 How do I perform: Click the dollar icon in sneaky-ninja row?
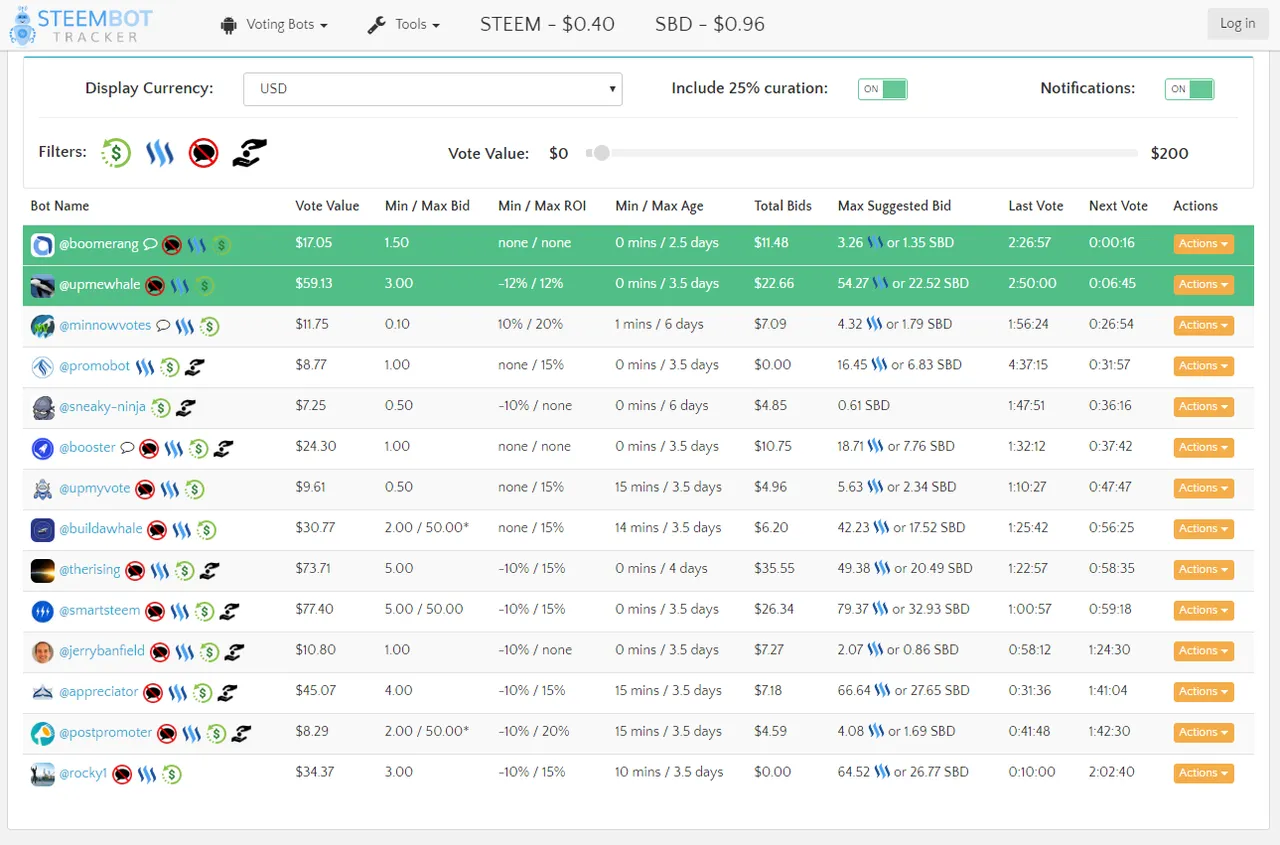pyautogui.click(x=160, y=408)
